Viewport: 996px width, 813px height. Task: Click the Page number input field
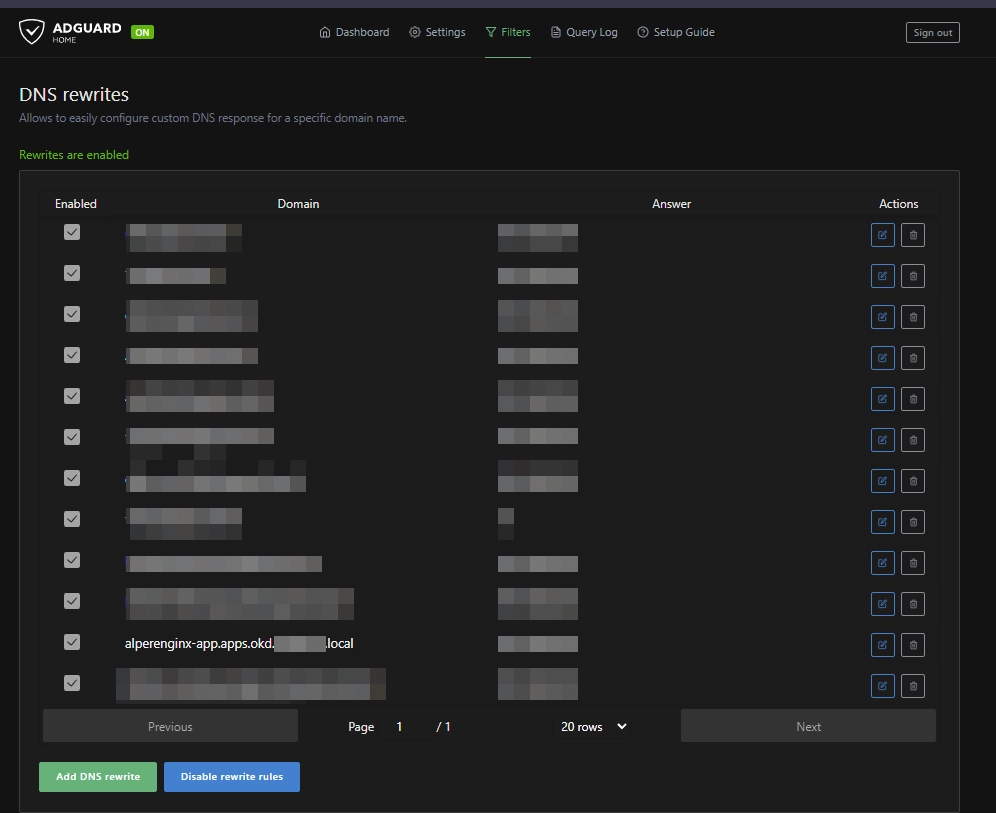tap(405, 727)
